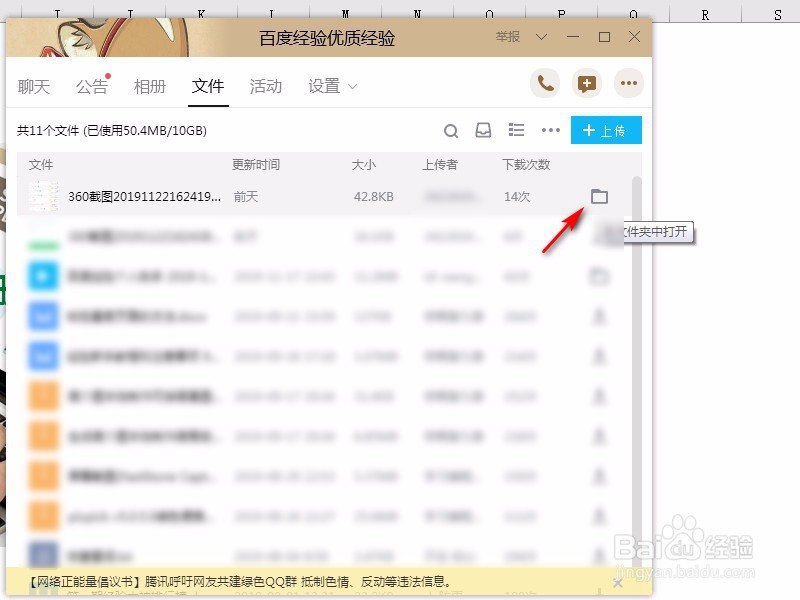This screenshot has width=800, height=600.
Task: Sort by 更新时间 column header
Action: click(256, 165)
